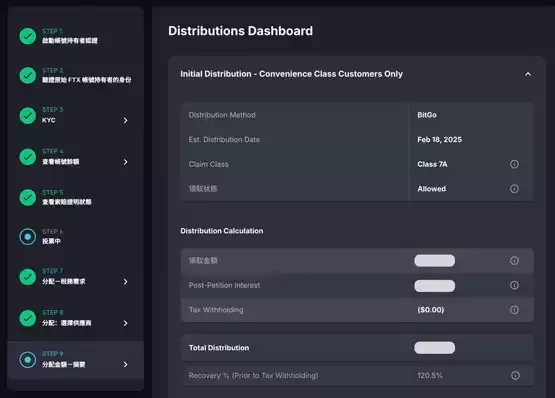Click the Step 5 green checkmark icon
555x398 pixels.
point(28,197)
